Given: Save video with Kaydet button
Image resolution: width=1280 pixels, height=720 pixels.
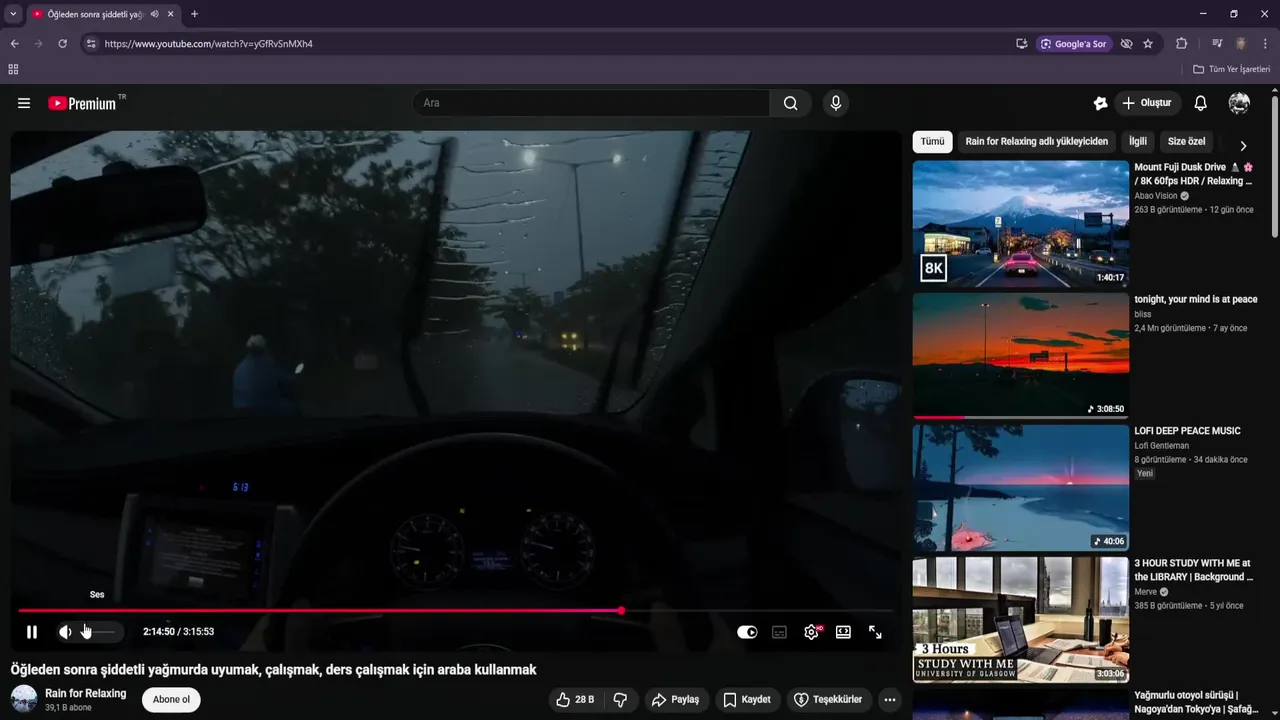Looking at the screenshot, I should tap(747, 700).
